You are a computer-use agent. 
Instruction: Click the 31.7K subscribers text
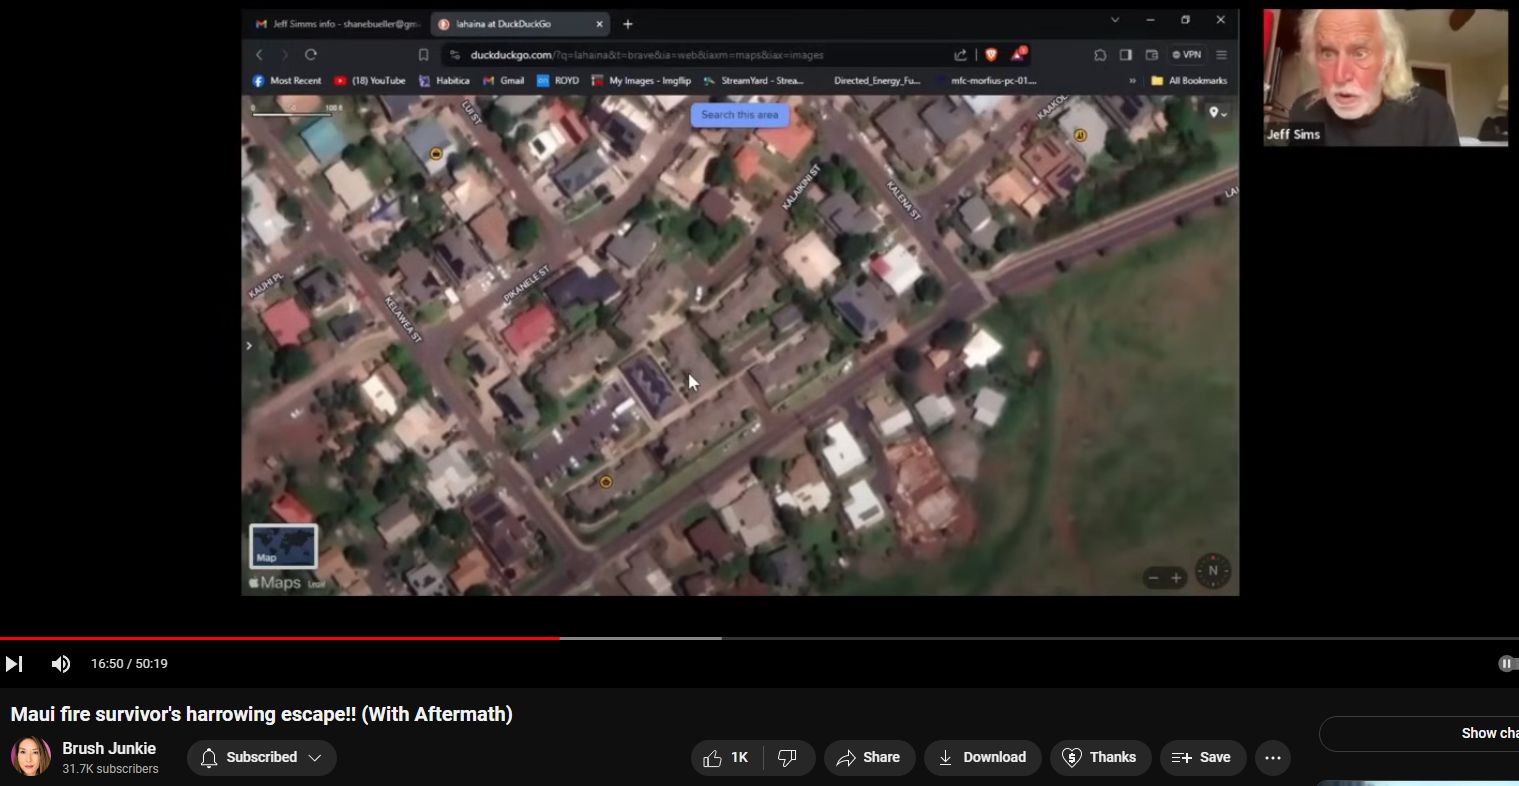[x=110, y=769]
